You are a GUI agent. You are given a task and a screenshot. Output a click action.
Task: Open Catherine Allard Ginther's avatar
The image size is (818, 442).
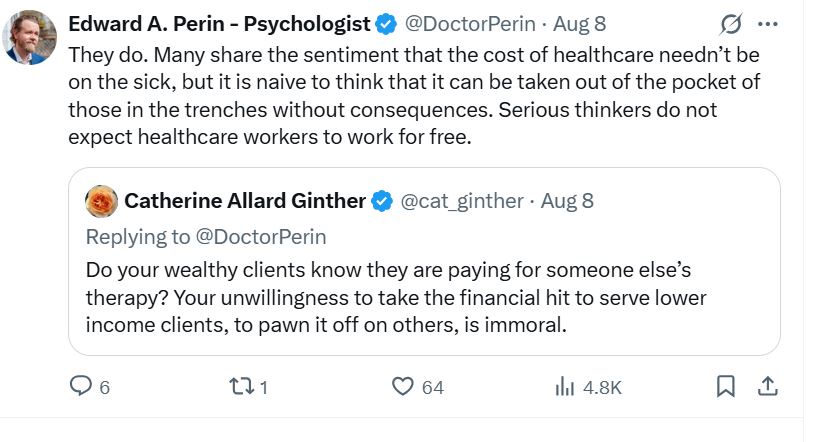click(102, 201)
